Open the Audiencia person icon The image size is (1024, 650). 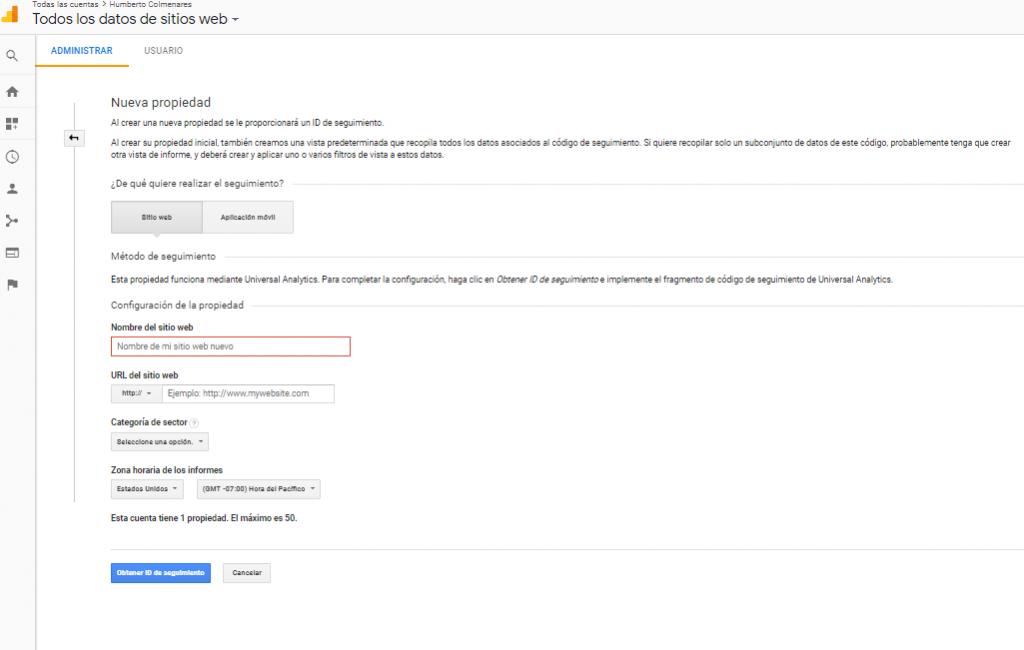[12, 187]
